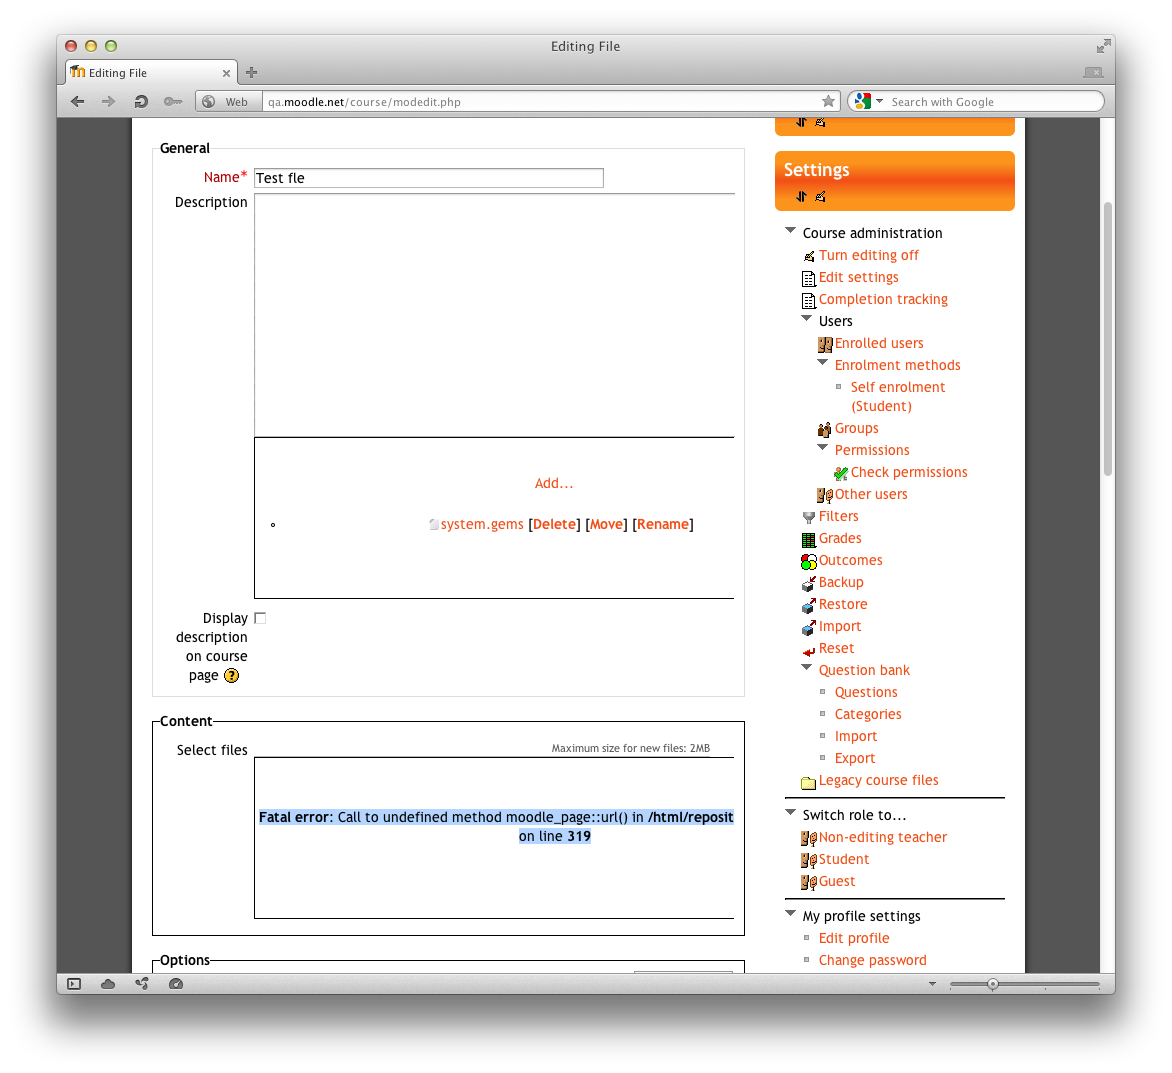Rename the system.gems file
The image size is (1172, 1073).
coord(663,525)
